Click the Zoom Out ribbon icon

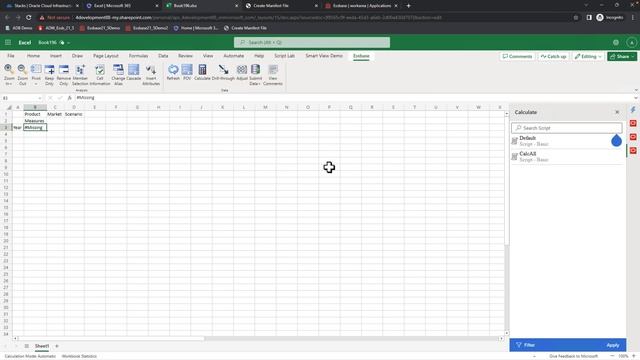(x=22, y=74)
